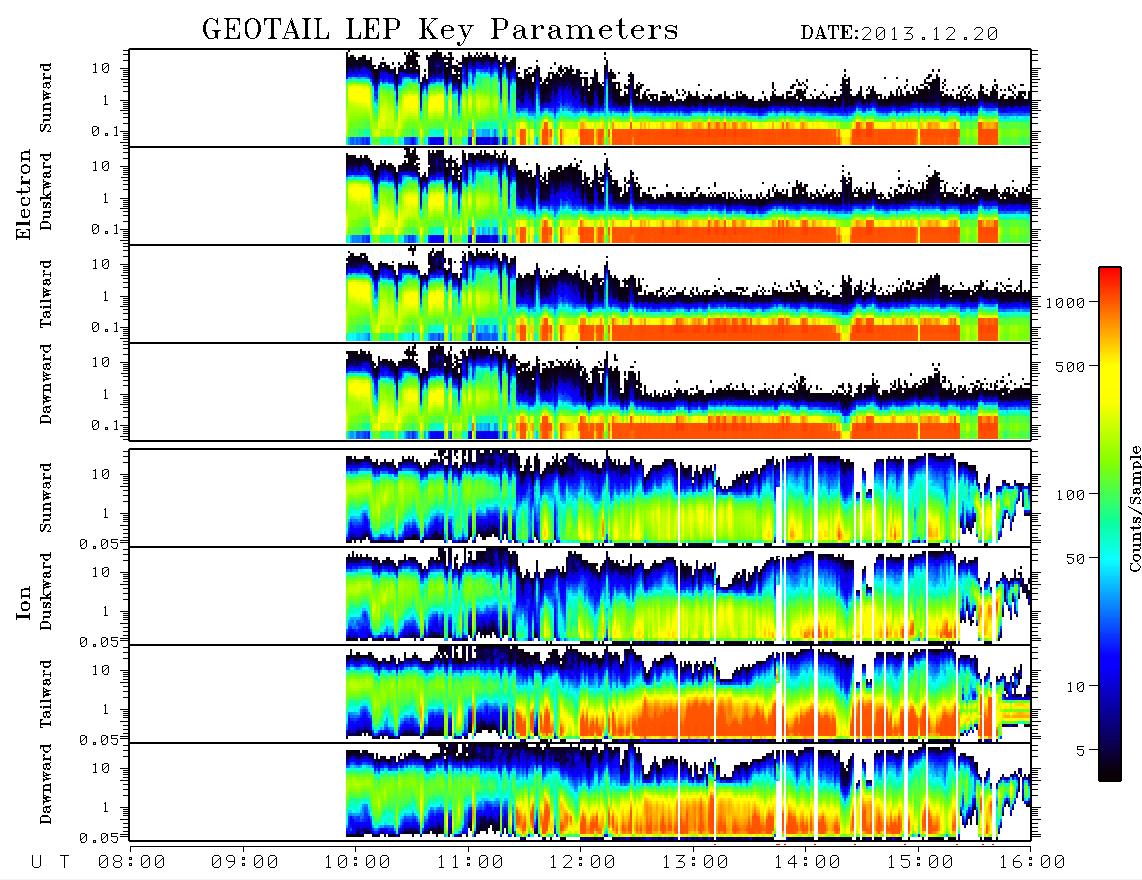Click the Electron Tailward panel label
The width and height of the screenshot is (1142, 880).
[46, 294]
